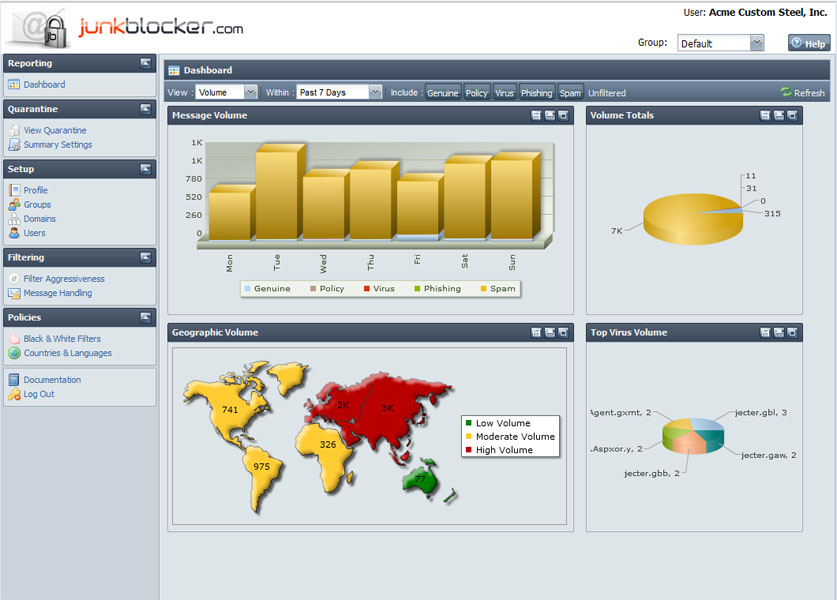This screenshot has height=600, width=837.
Task: Click the Dashboard icon in Reporting sidebar
Action: 14,84
